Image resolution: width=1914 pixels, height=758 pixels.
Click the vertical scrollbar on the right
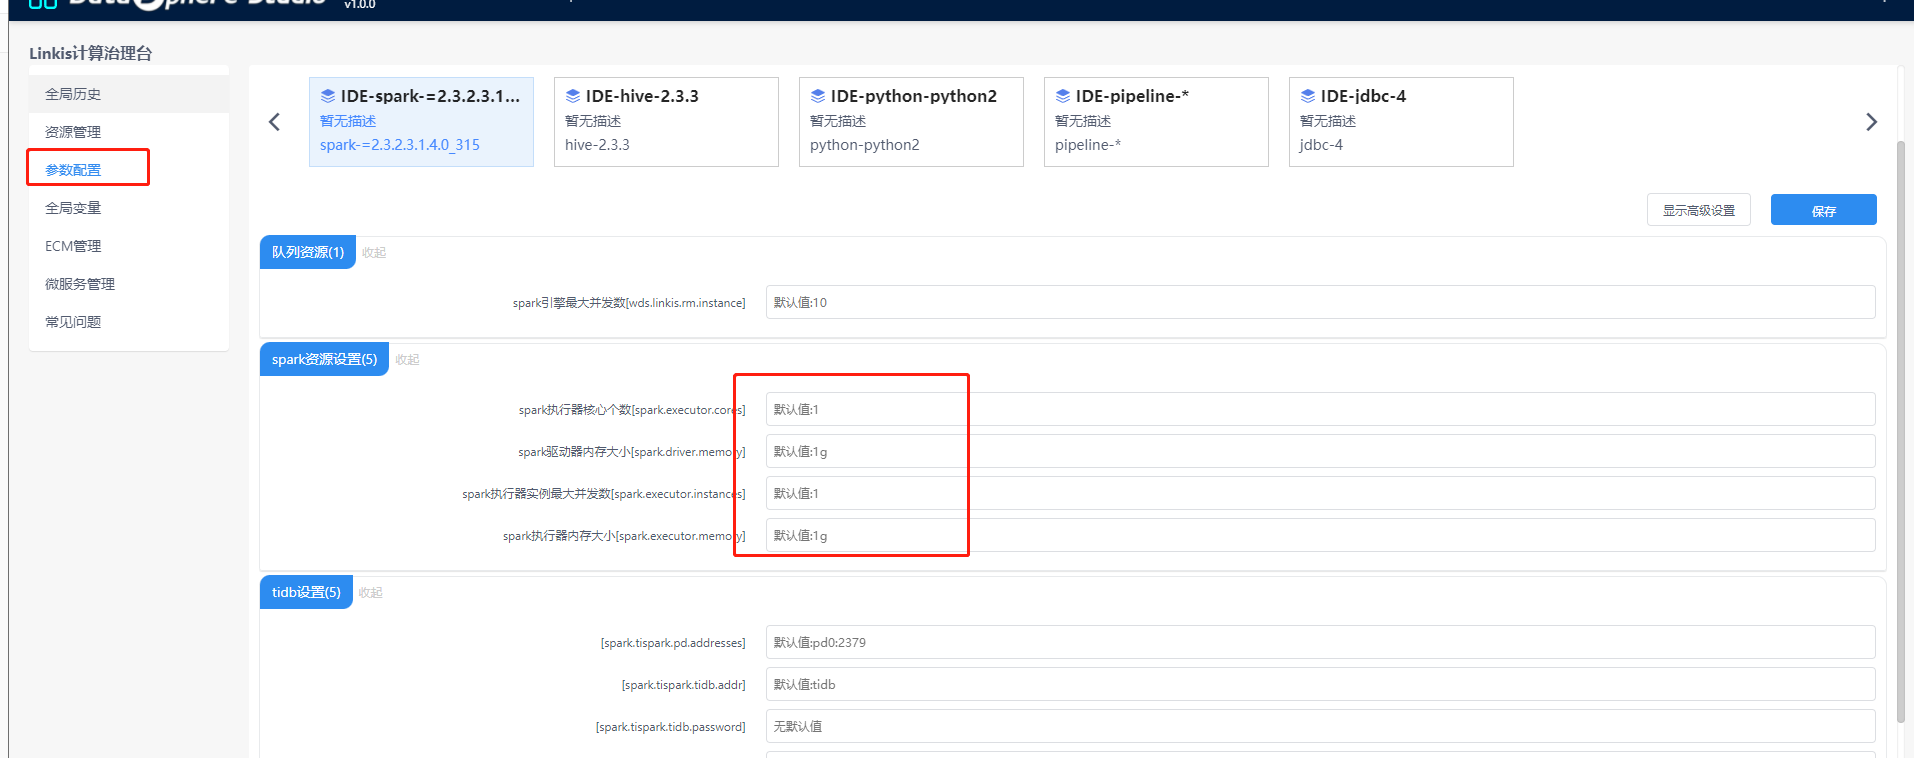pos(1901,430)
